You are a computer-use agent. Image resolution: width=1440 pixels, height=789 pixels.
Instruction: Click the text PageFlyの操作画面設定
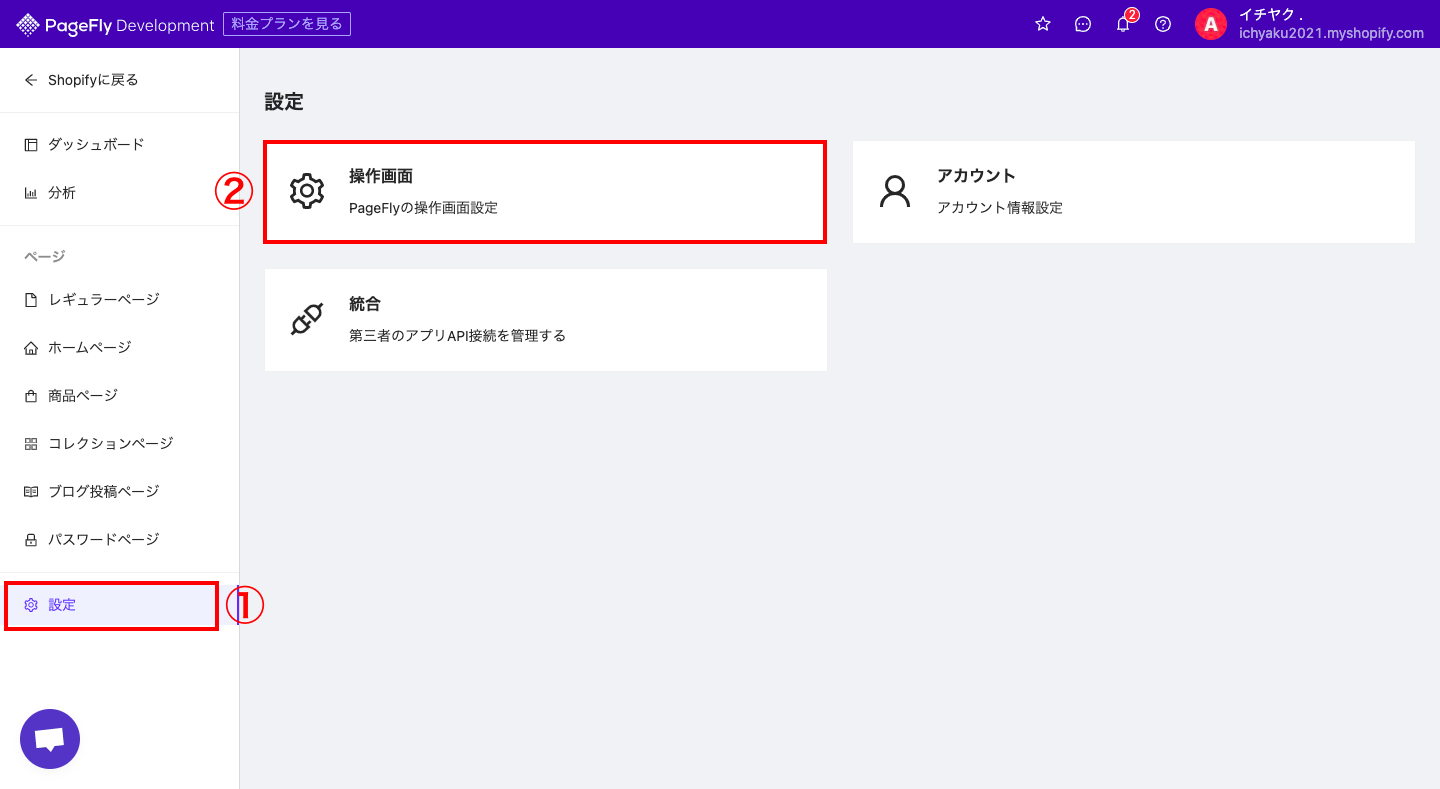click(x=423, y=208)
